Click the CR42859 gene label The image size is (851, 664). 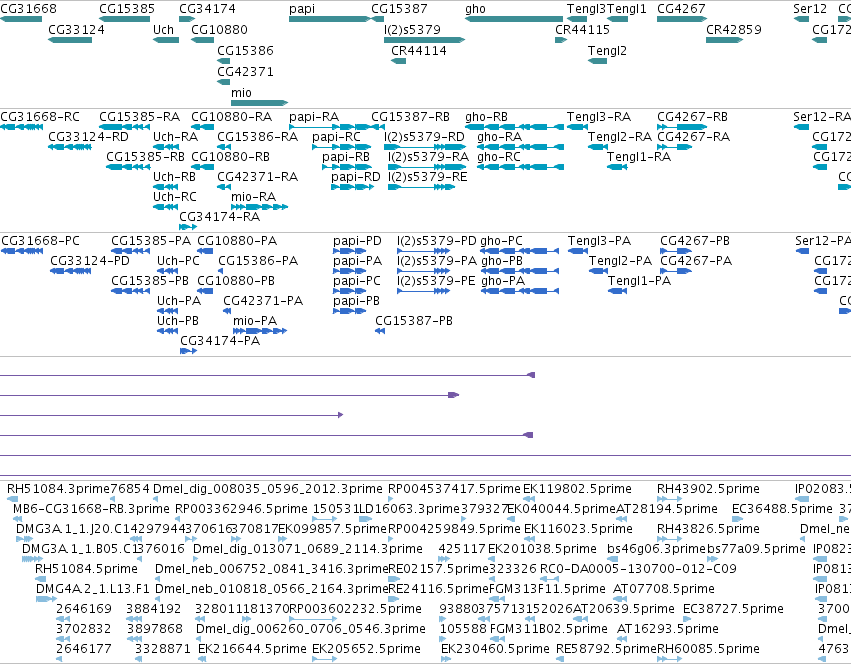[x=734, y=29]
